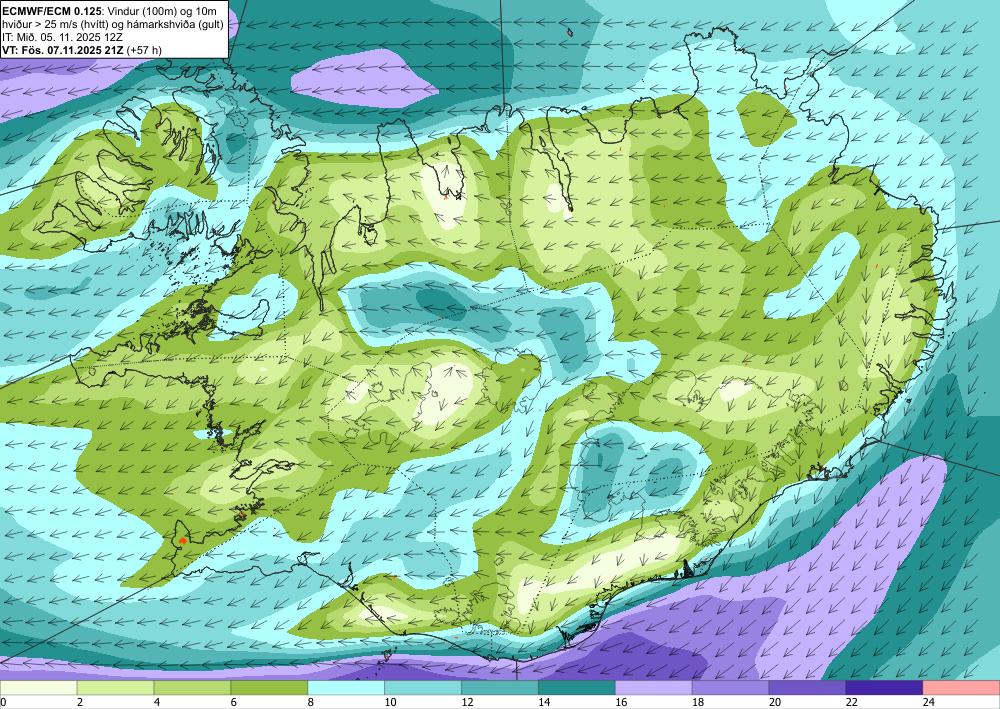Click the legend value "12"
This screenshot has width=1000, height=709.
pos(467,702)
